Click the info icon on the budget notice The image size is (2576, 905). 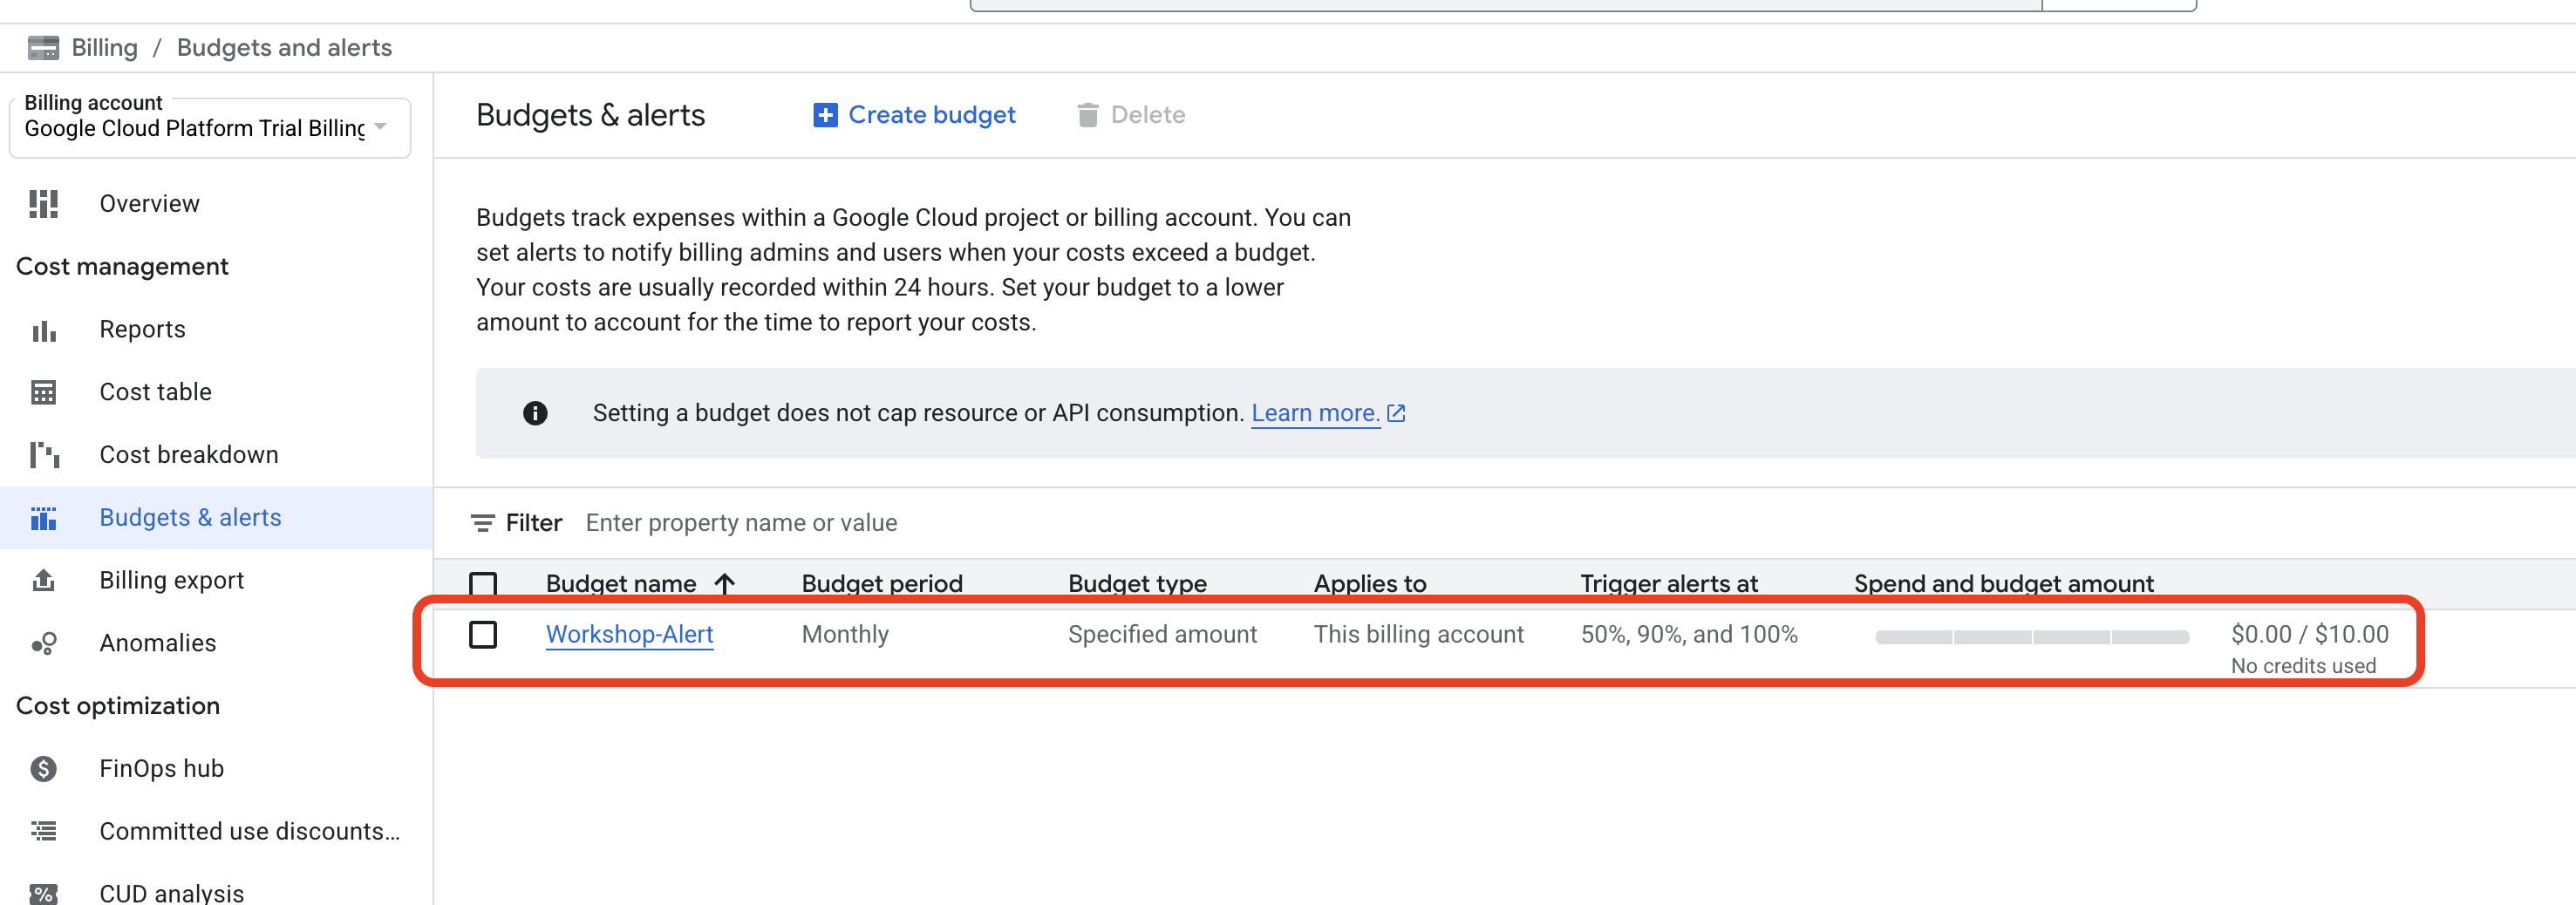(535, 413)
